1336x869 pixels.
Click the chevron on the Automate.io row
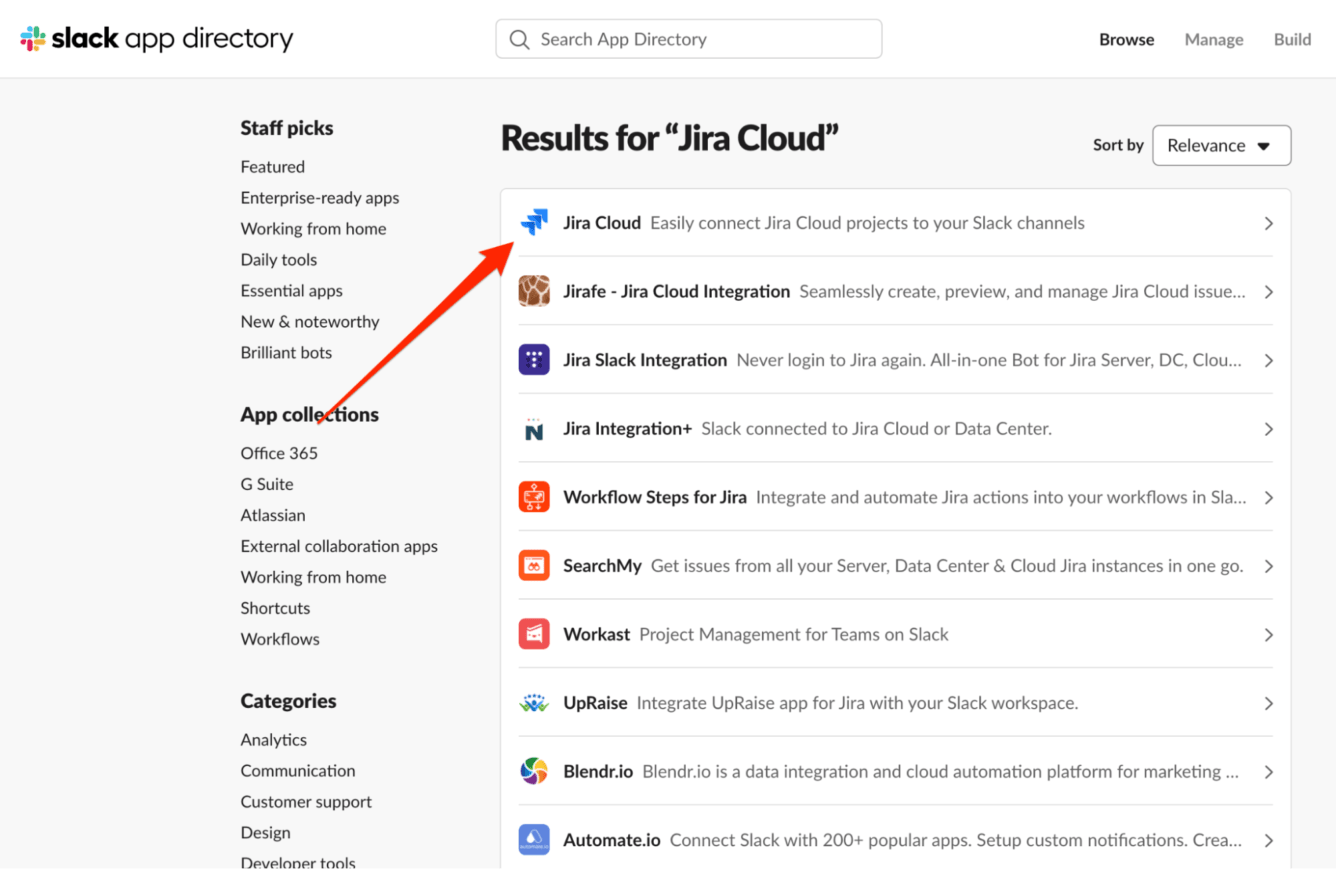click(1268, 840)
